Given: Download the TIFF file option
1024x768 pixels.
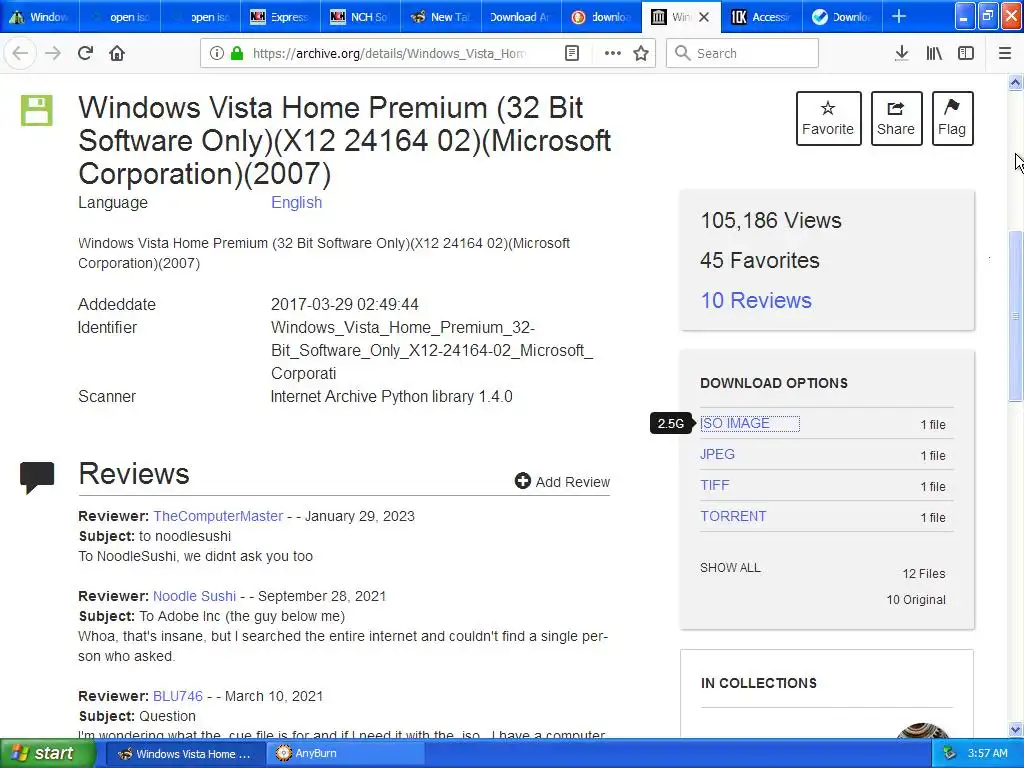Looking at the screenshot, I should click(714, 485).
